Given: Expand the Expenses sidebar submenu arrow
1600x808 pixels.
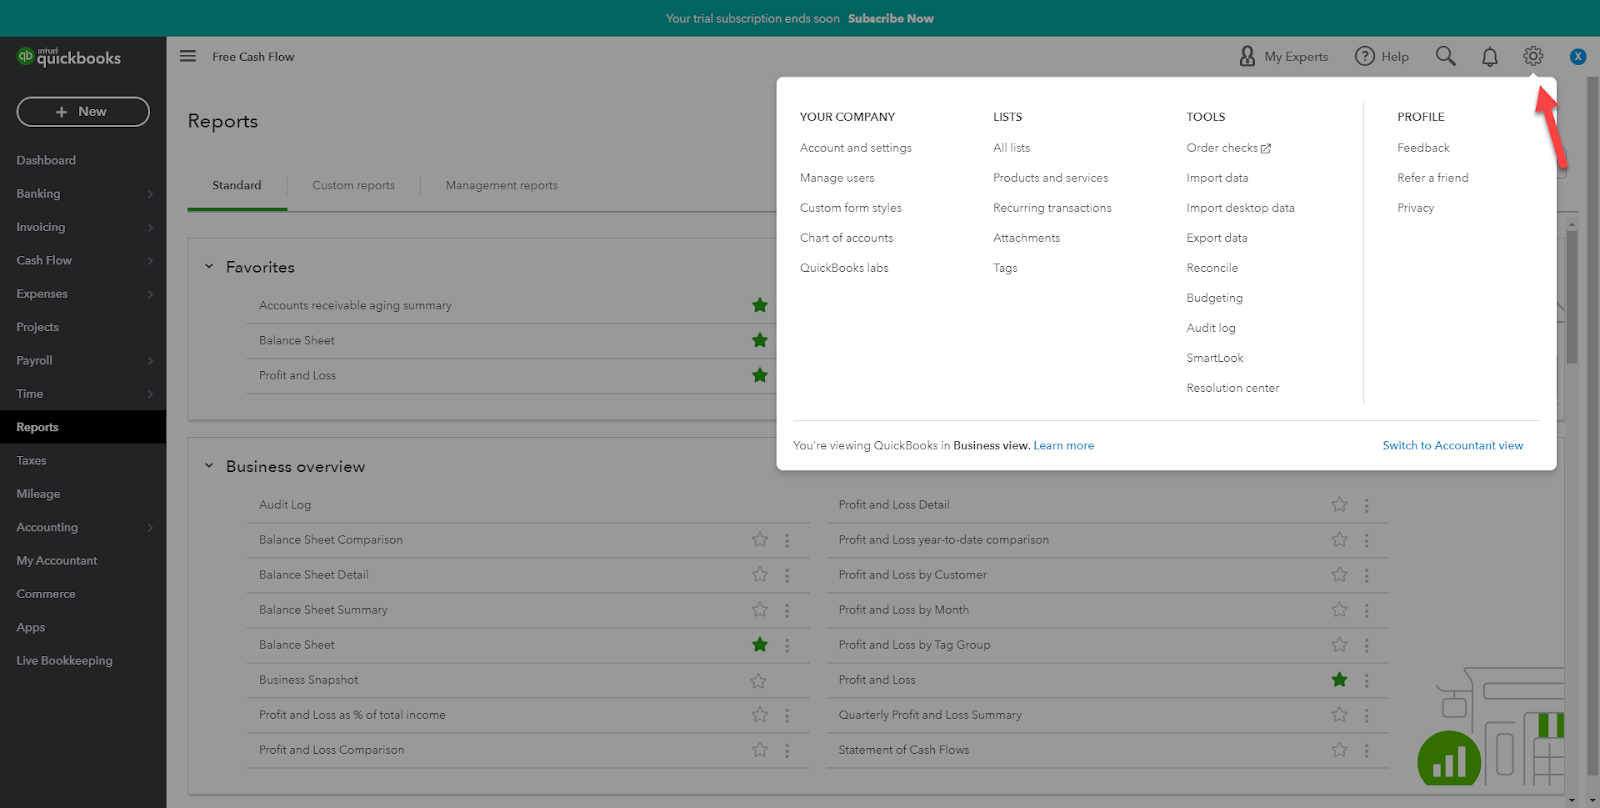Looking at the screenshot, I should [150, 294].
